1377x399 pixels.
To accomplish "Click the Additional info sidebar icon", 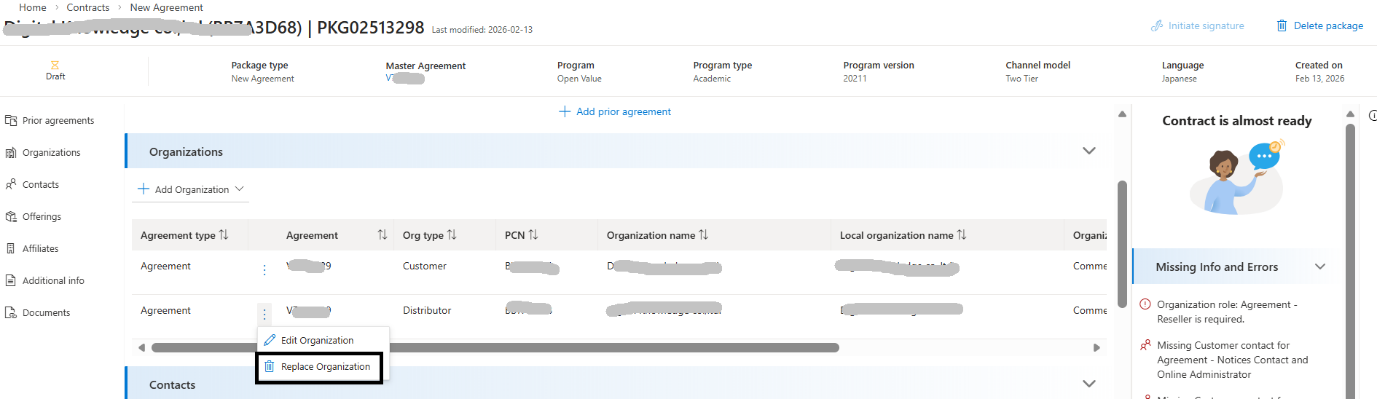I will coord(11,280).
